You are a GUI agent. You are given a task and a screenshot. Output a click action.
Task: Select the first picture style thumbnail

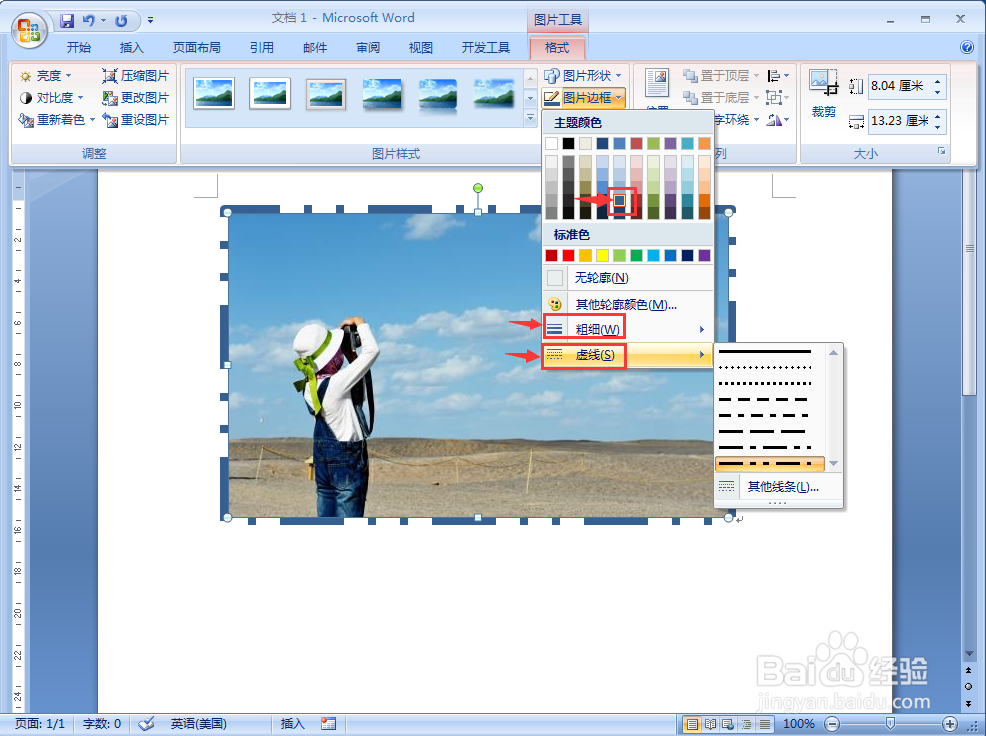pos(214,93)
